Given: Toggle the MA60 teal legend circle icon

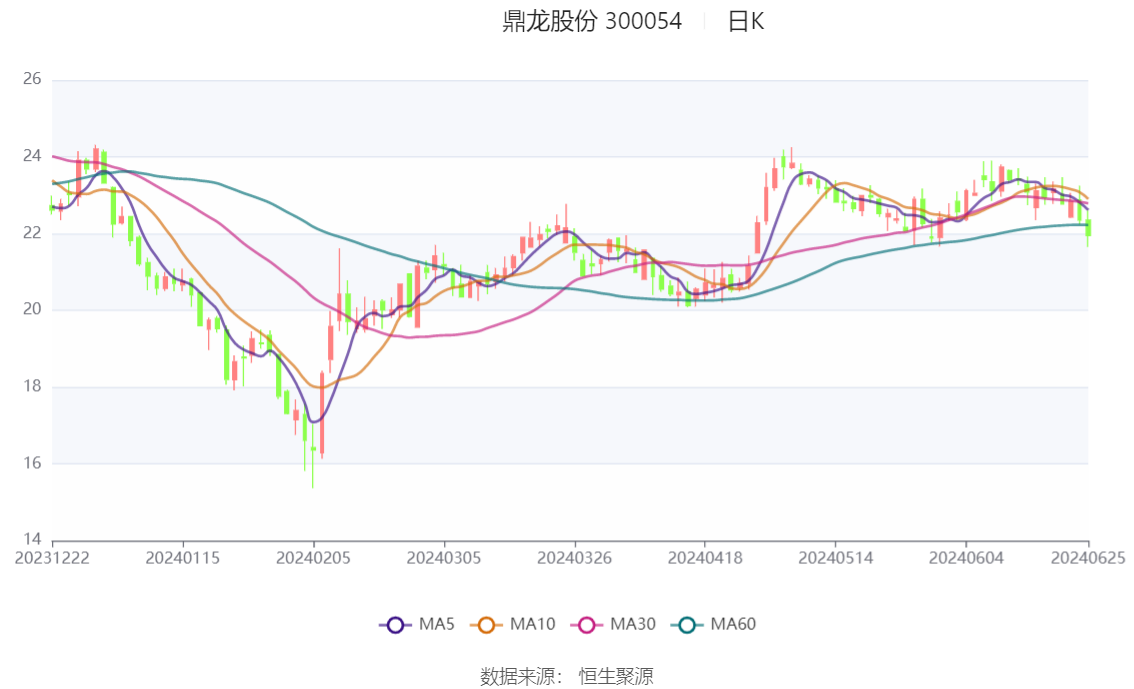Looking at the screenshot, I should click(687, 625).
